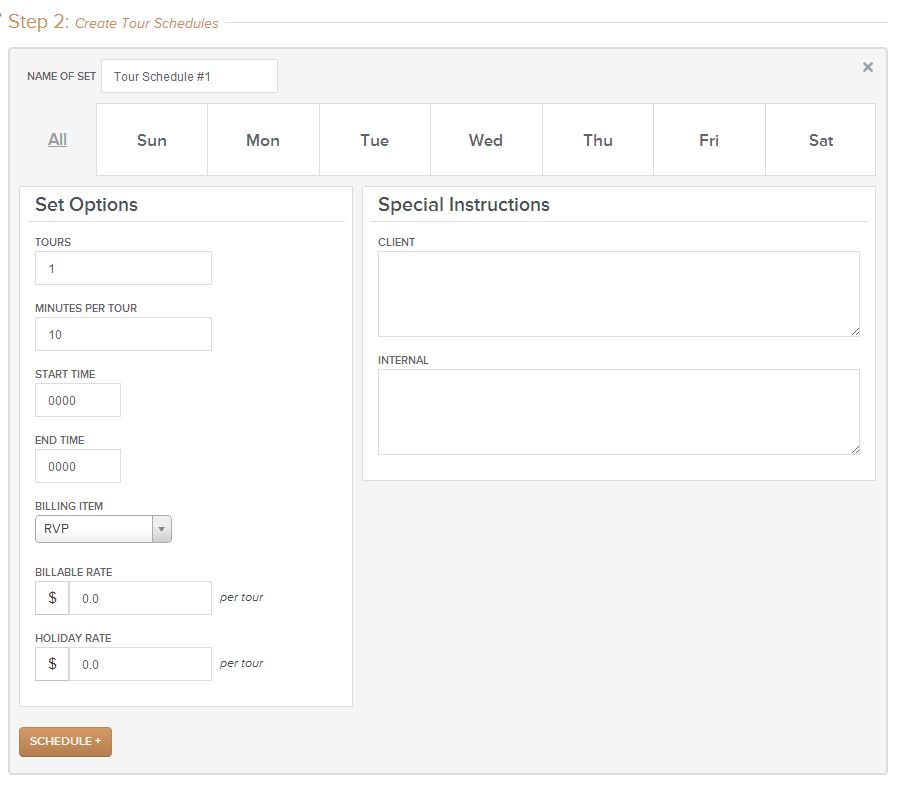Click the Tours number field
The image size is (900, 785).
(x=123, y=268)
